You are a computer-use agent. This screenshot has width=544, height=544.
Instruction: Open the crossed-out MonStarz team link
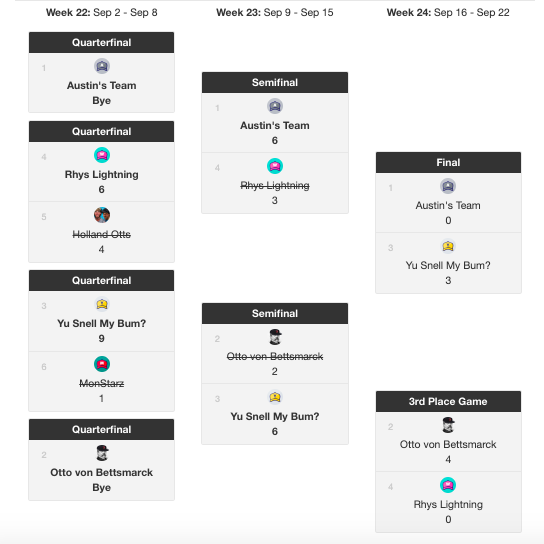pyautogui.click(x=102, y=383)
